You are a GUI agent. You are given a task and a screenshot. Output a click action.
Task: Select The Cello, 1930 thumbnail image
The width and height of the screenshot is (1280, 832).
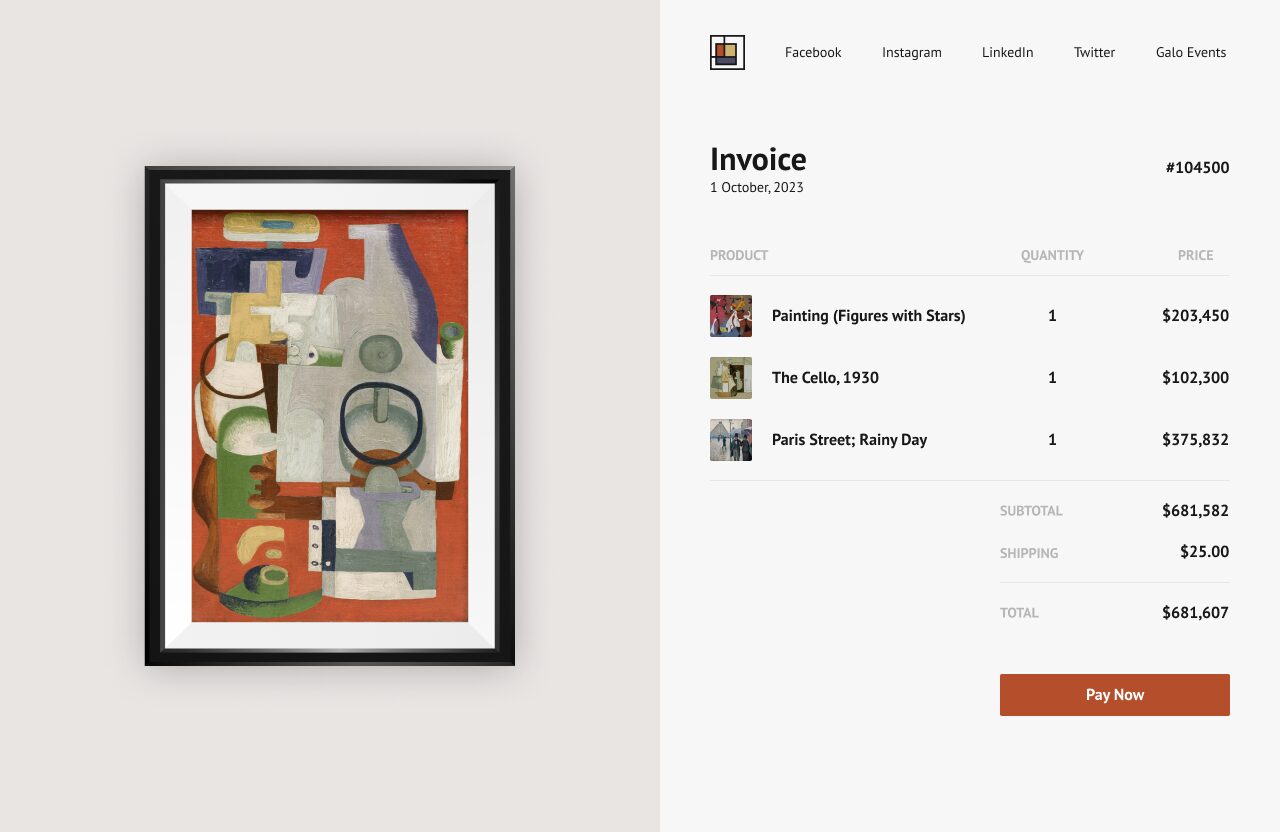coord(731,378)
